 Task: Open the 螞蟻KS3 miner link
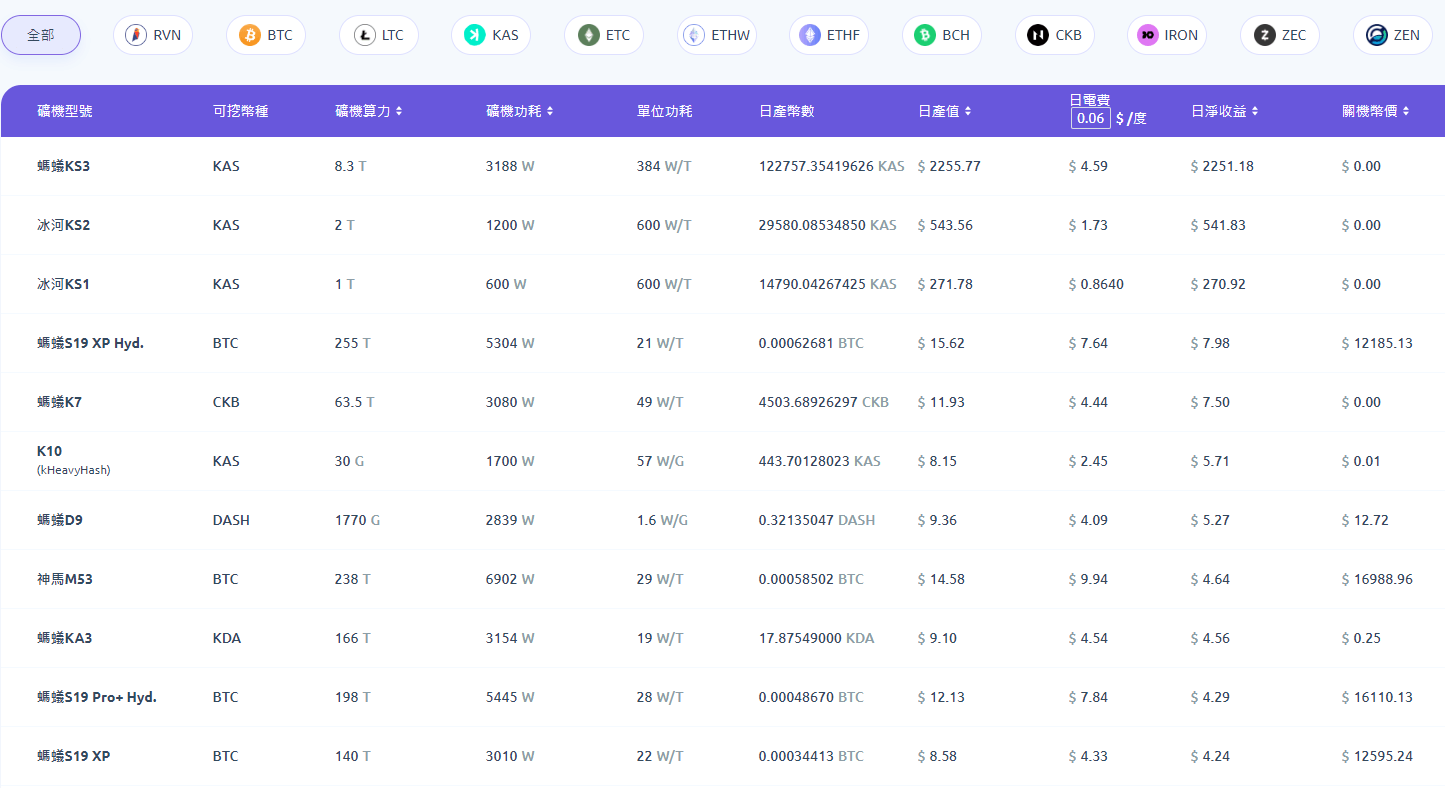[x=63, y=166]
